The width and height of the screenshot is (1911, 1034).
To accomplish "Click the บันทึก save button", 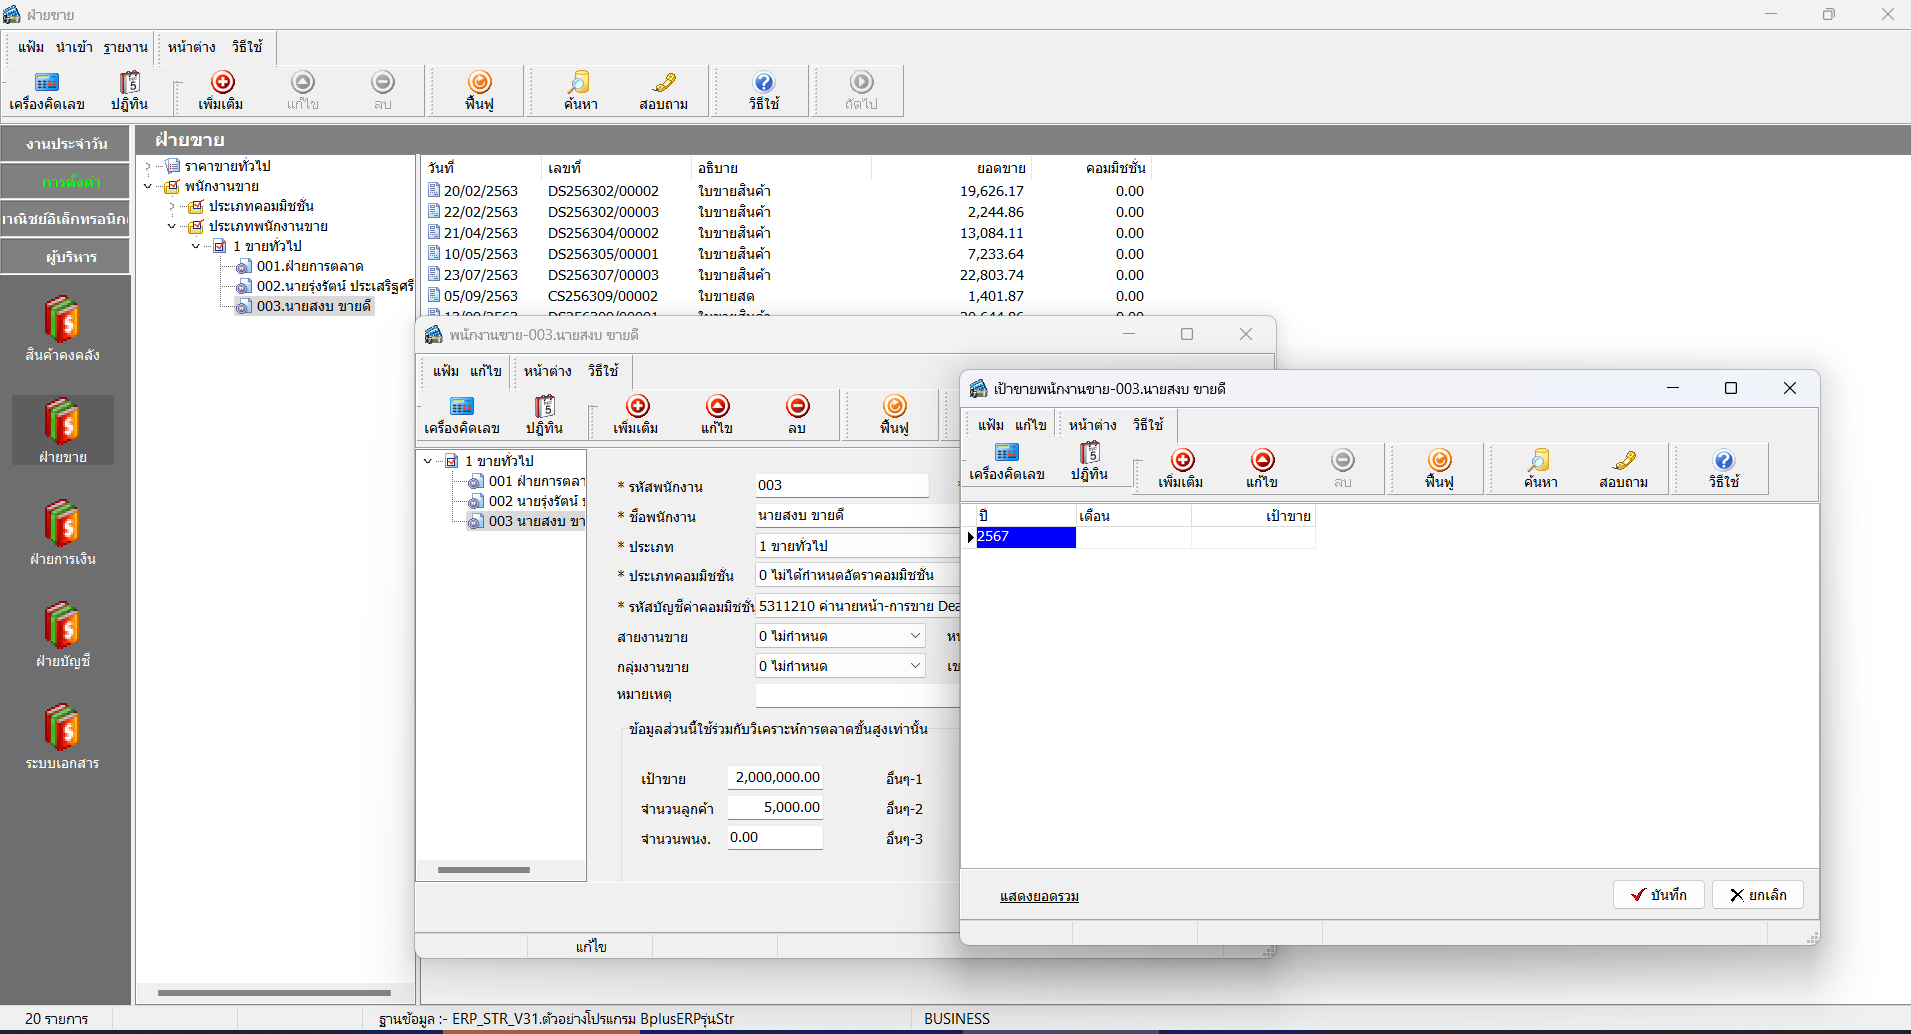I will point(1658,895).
